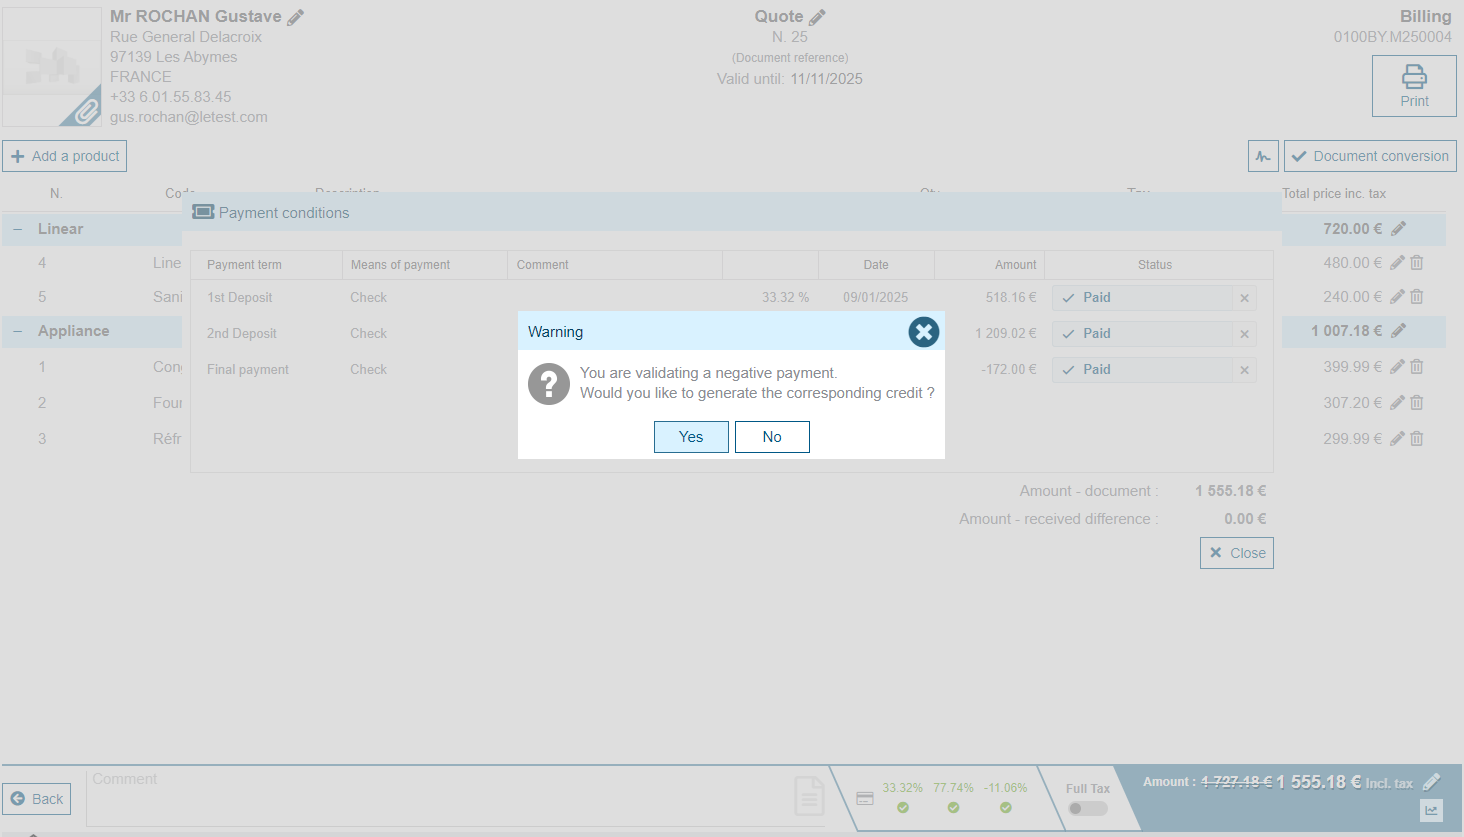1464x837 pixels.
Task: Clear Paid status of Final payment
Action: (1244, 370)
